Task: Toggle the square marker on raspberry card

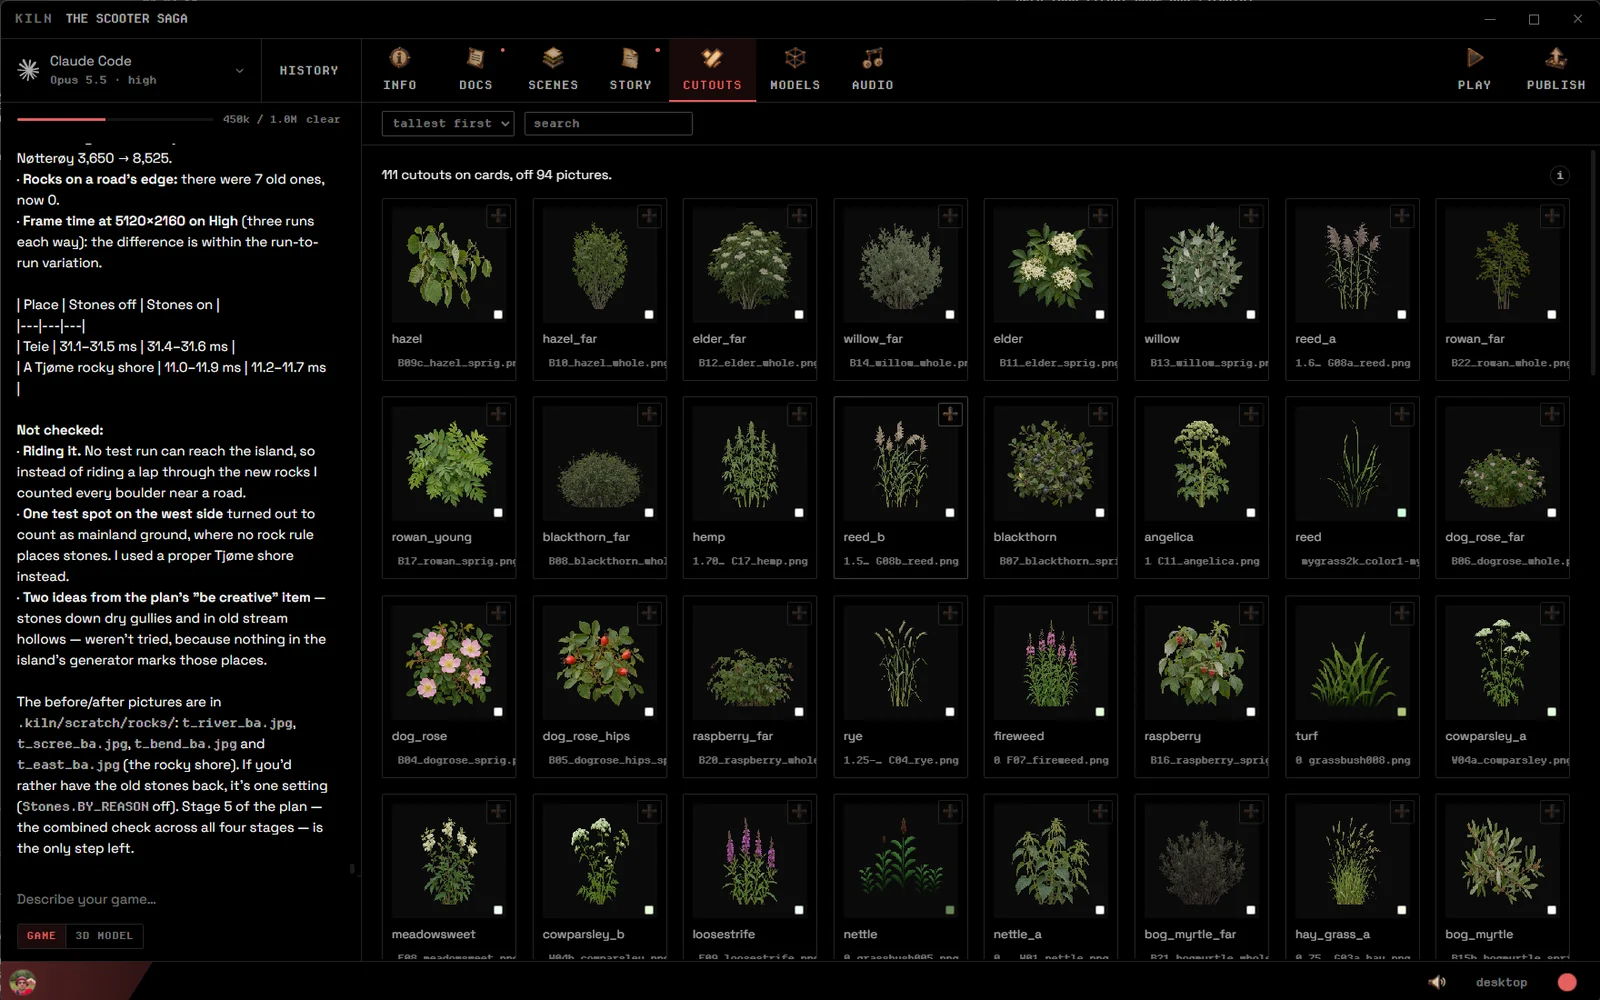Action: (1251, 712)
